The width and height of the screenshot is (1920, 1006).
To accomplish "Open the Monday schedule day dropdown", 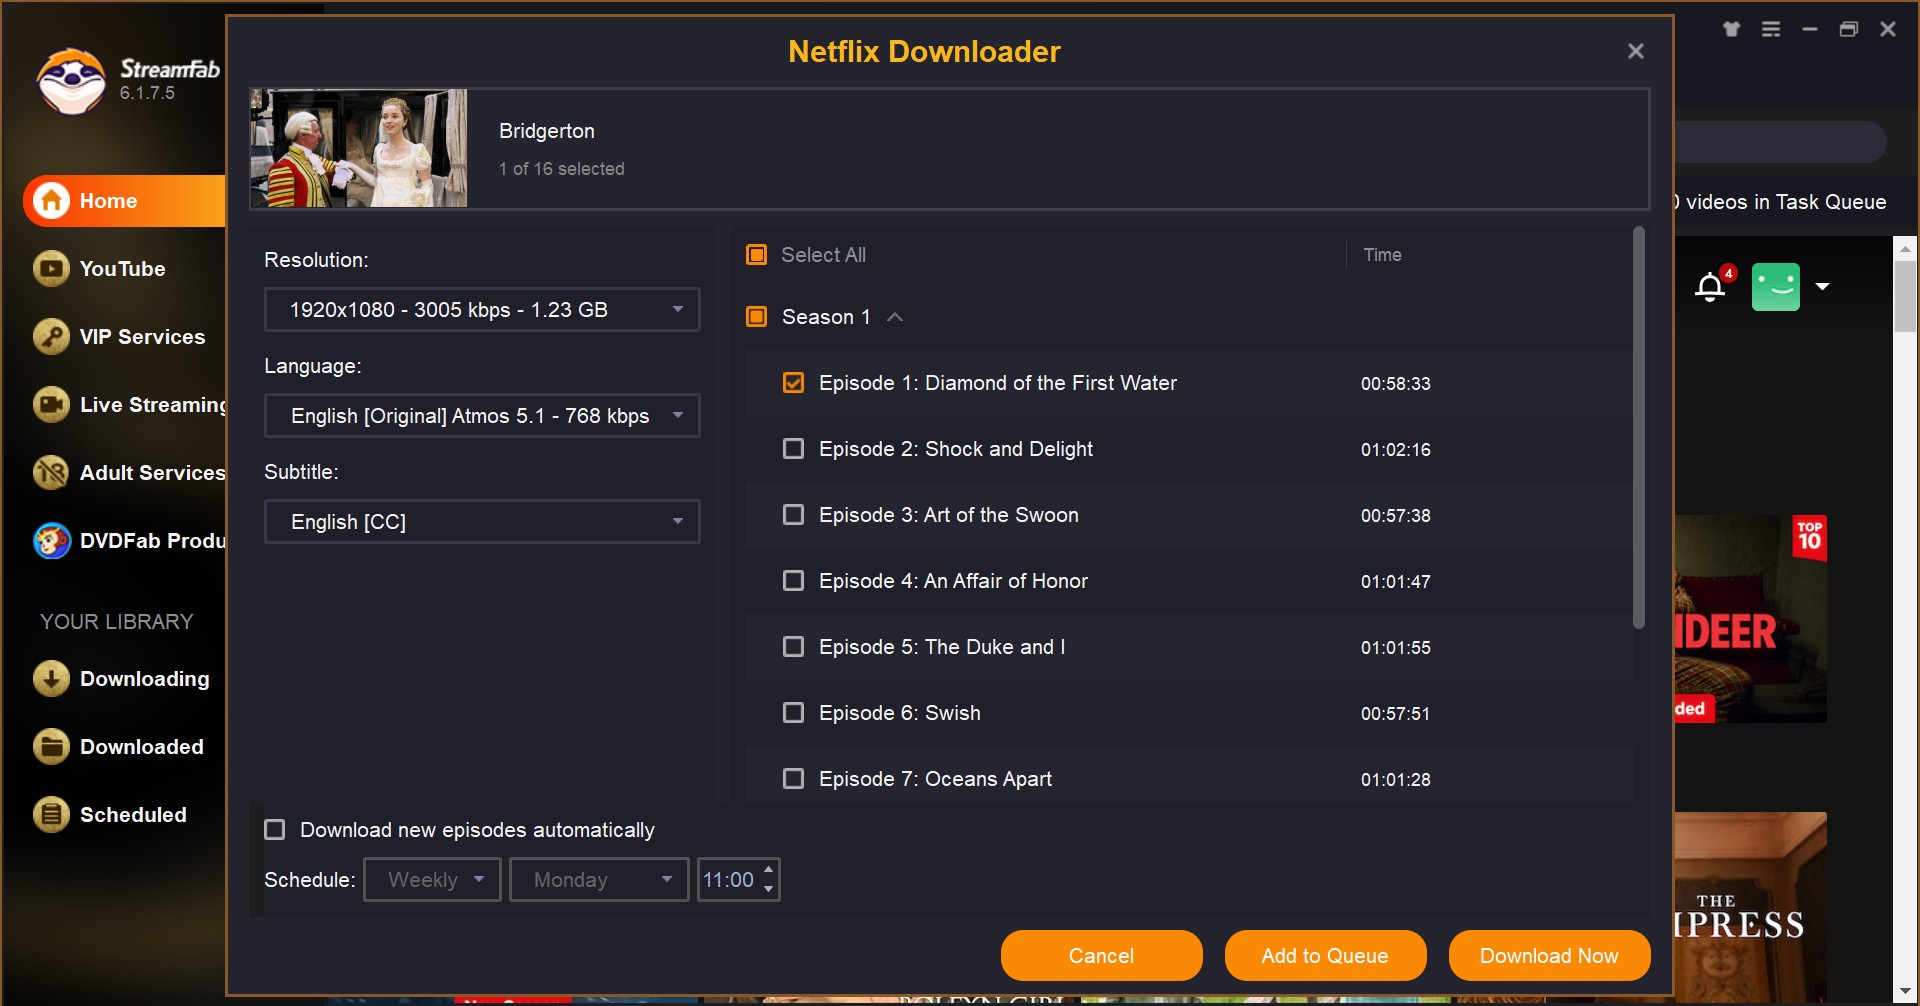I will [x=599, y=880].
